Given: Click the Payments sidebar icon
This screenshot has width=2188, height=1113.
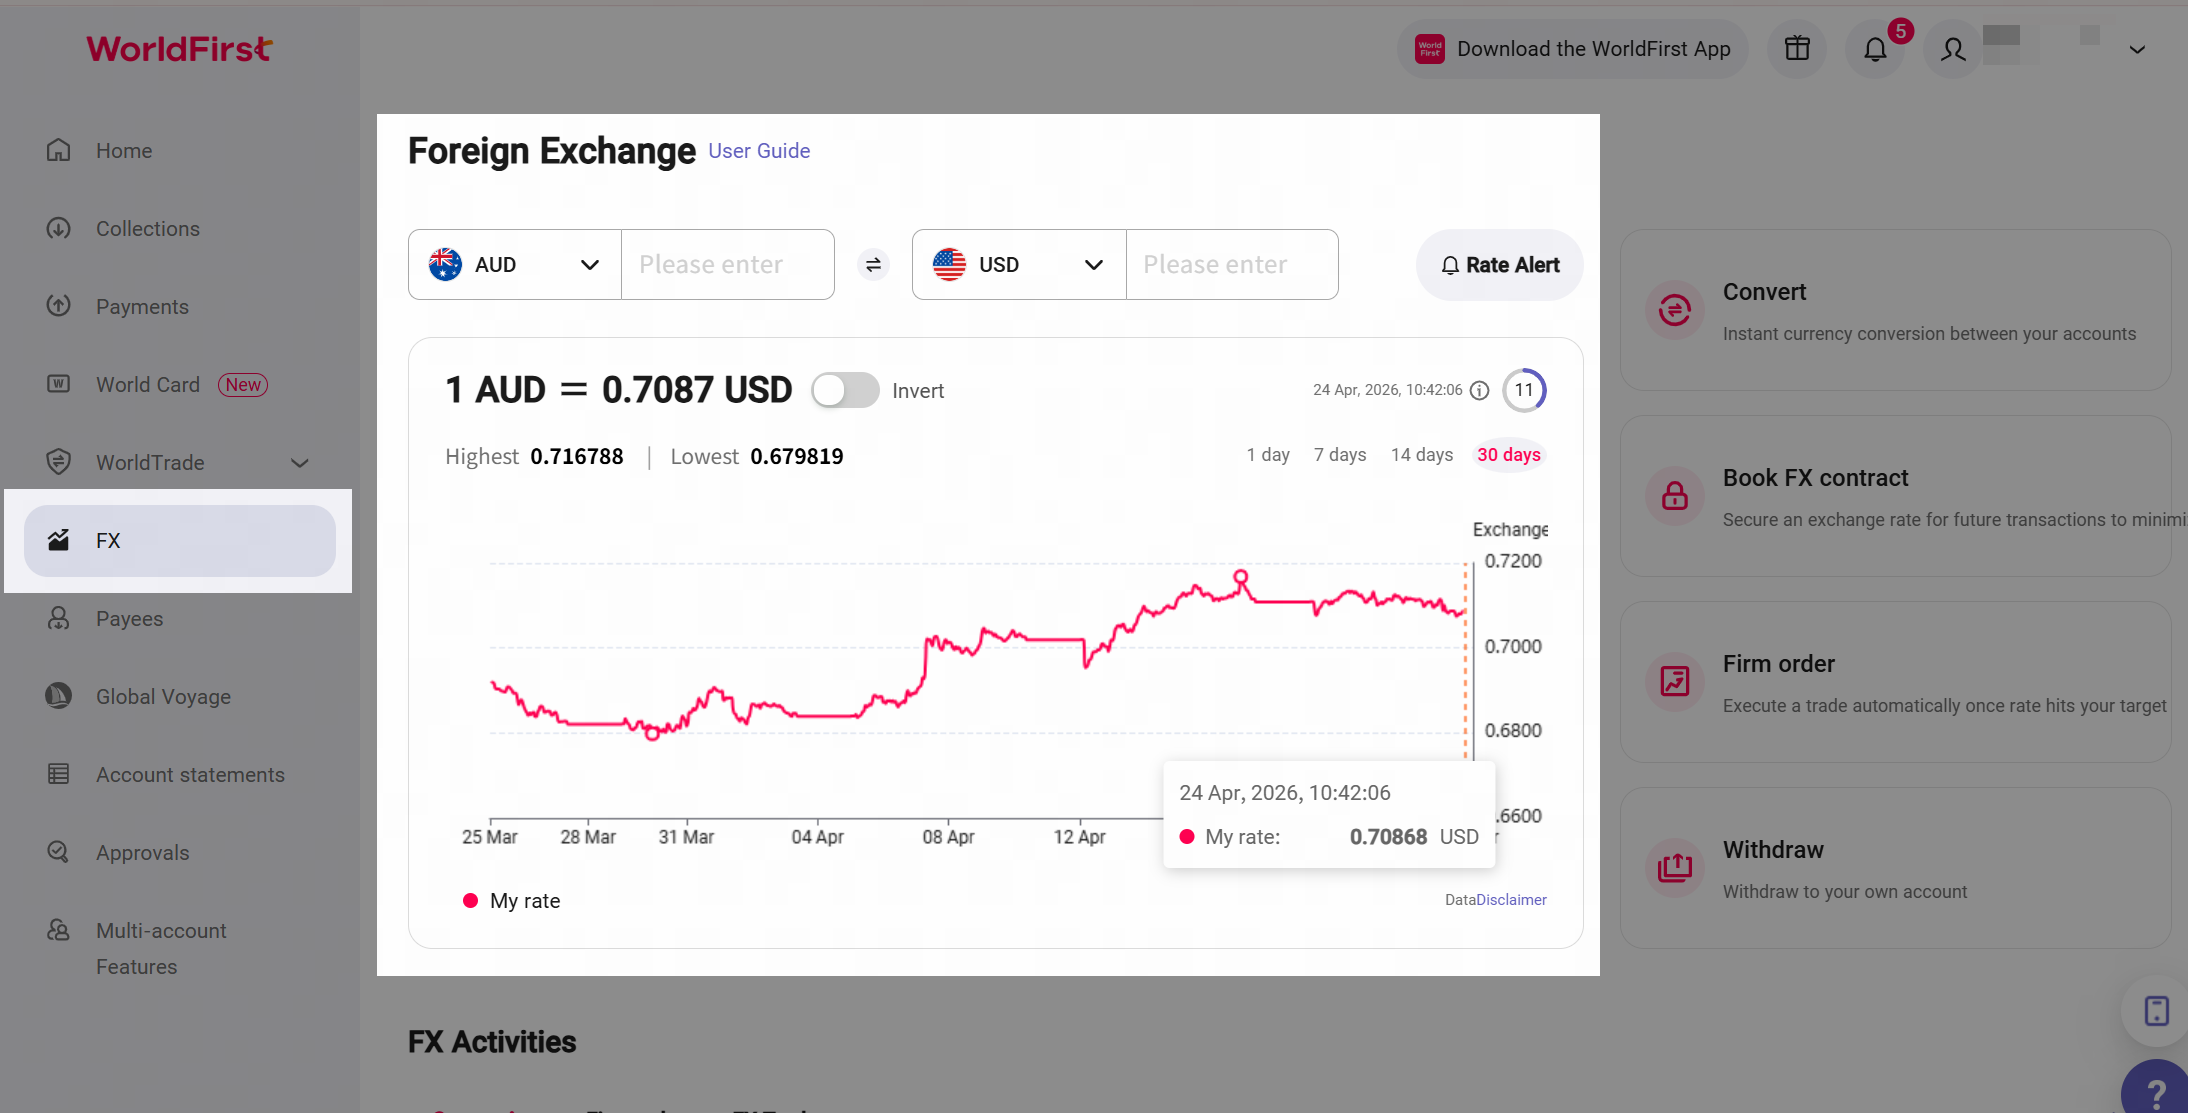Looking at the screenshot, I should click(x=59, y=306).
